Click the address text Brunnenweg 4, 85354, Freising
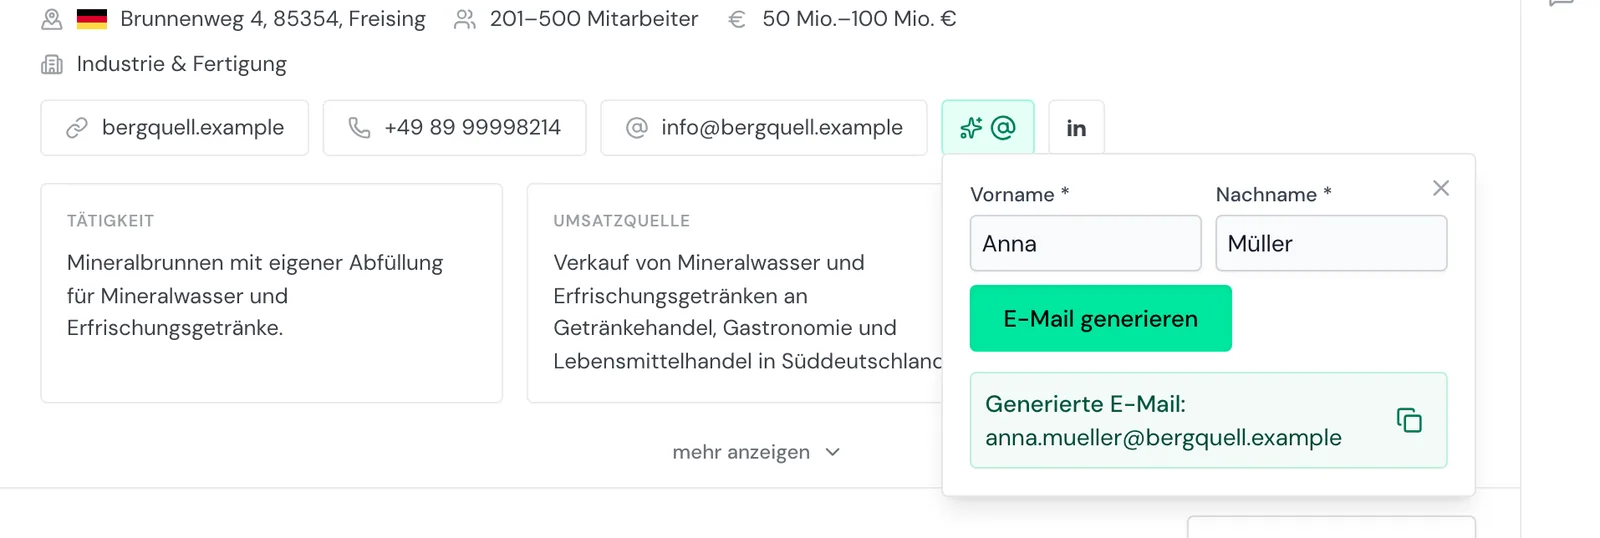Viewport: 1600px width, 538px height. (273, 18)
